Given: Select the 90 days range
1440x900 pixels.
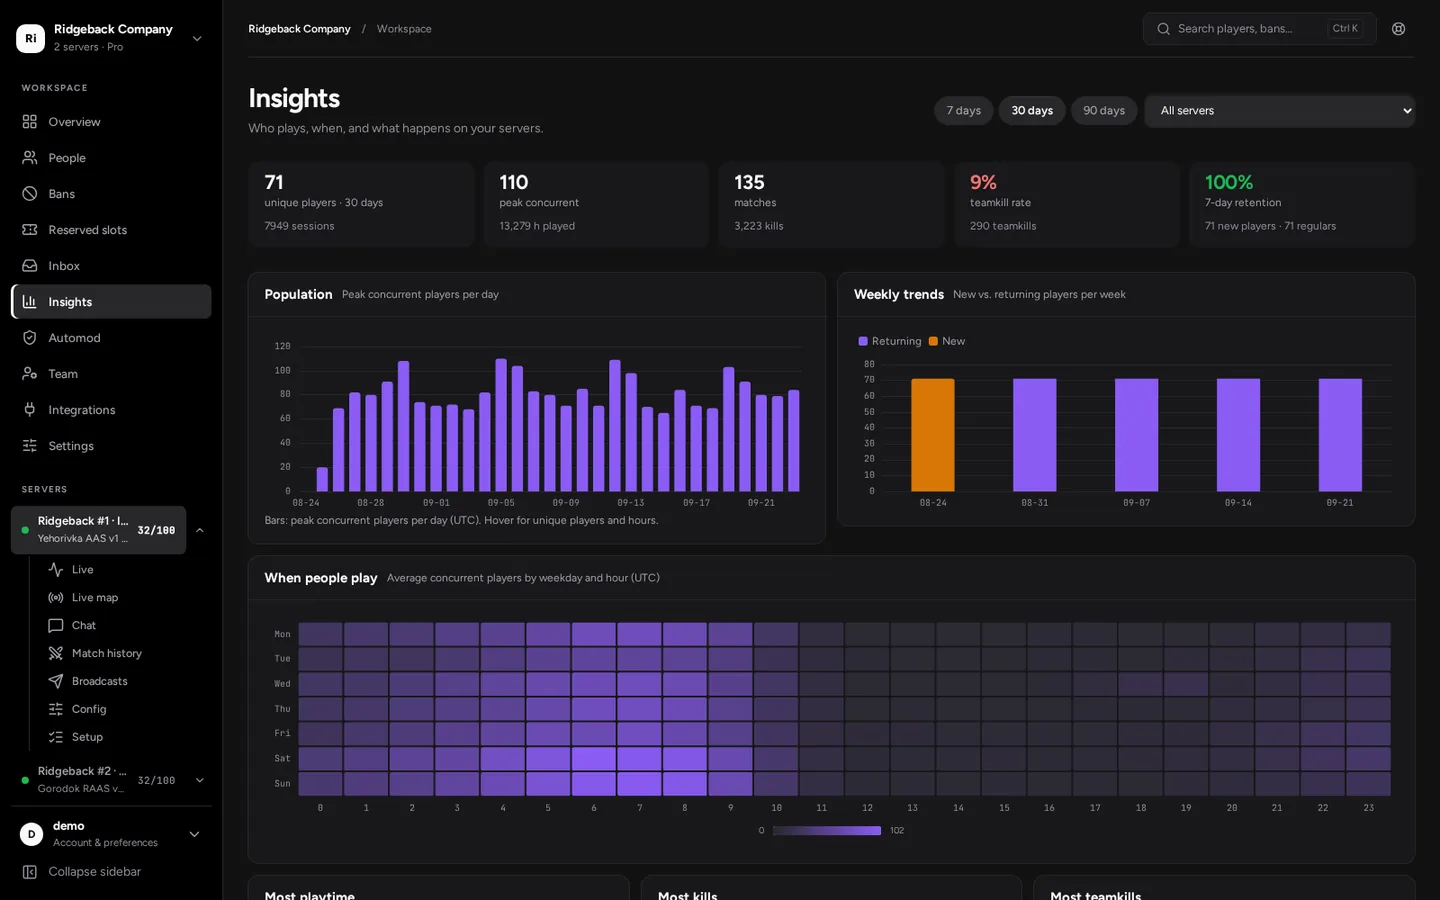Looking at the screenshot, I should (x=1104, y=111).
